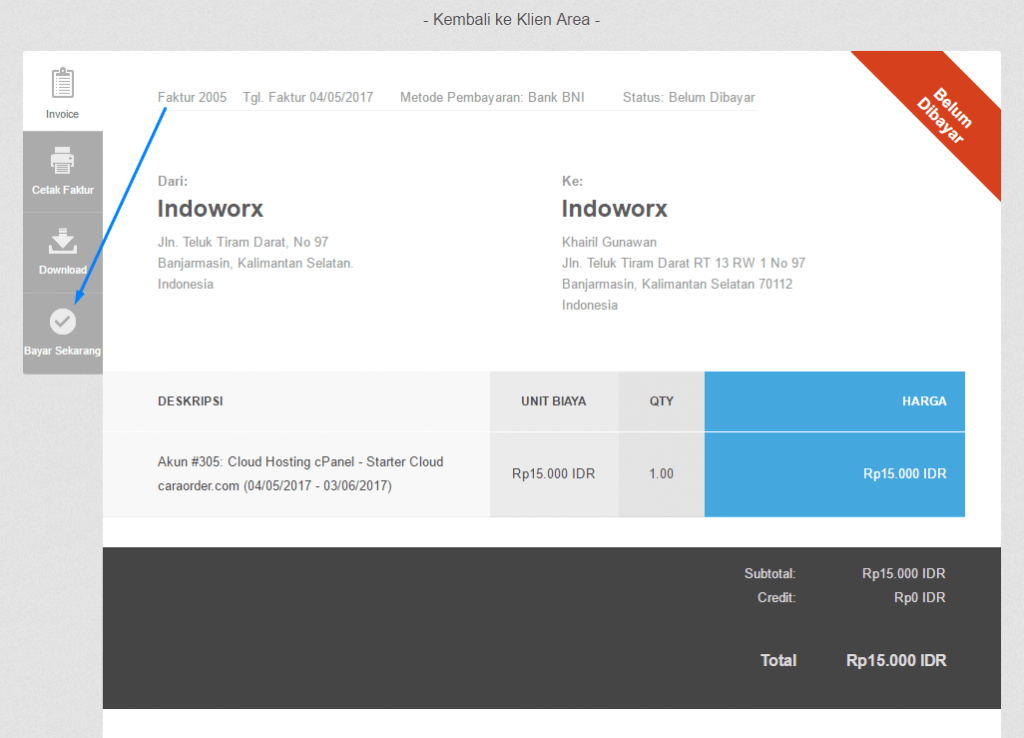This screenshot has width=1024, height=738.
Task: Click the HARGA column header
Action: pyautogui.click(x=924, y=401)
